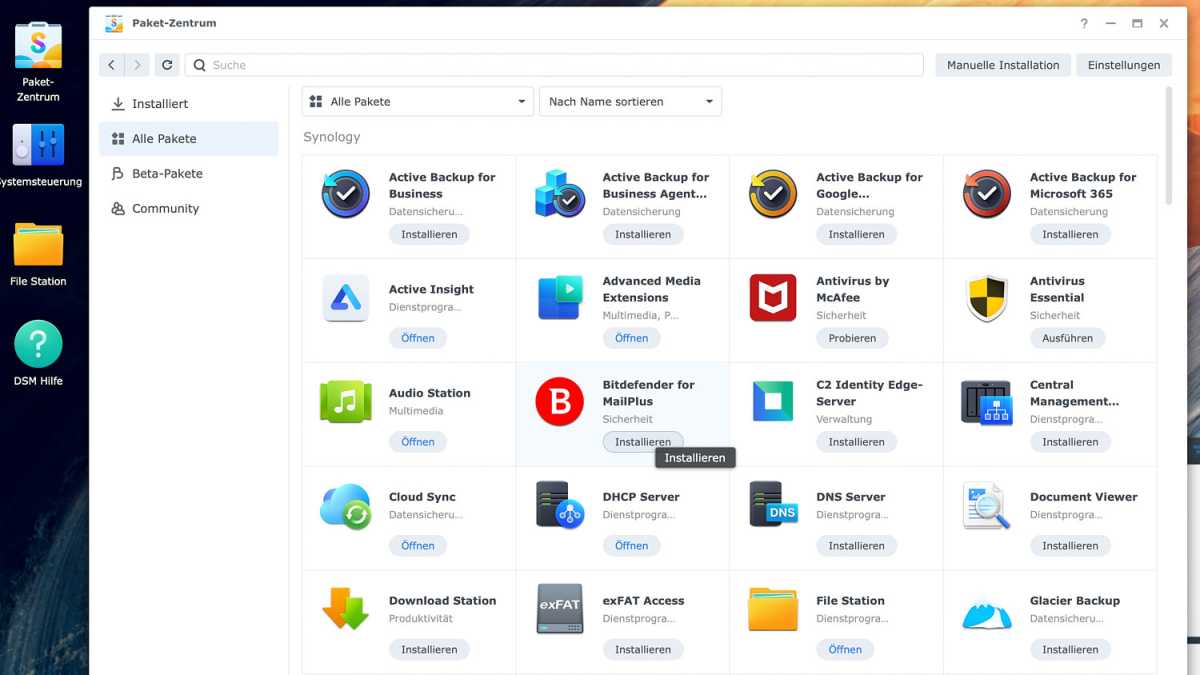
Task: Click the DNS Server icon
Action: pyautogui.click(x=773, y=504)
